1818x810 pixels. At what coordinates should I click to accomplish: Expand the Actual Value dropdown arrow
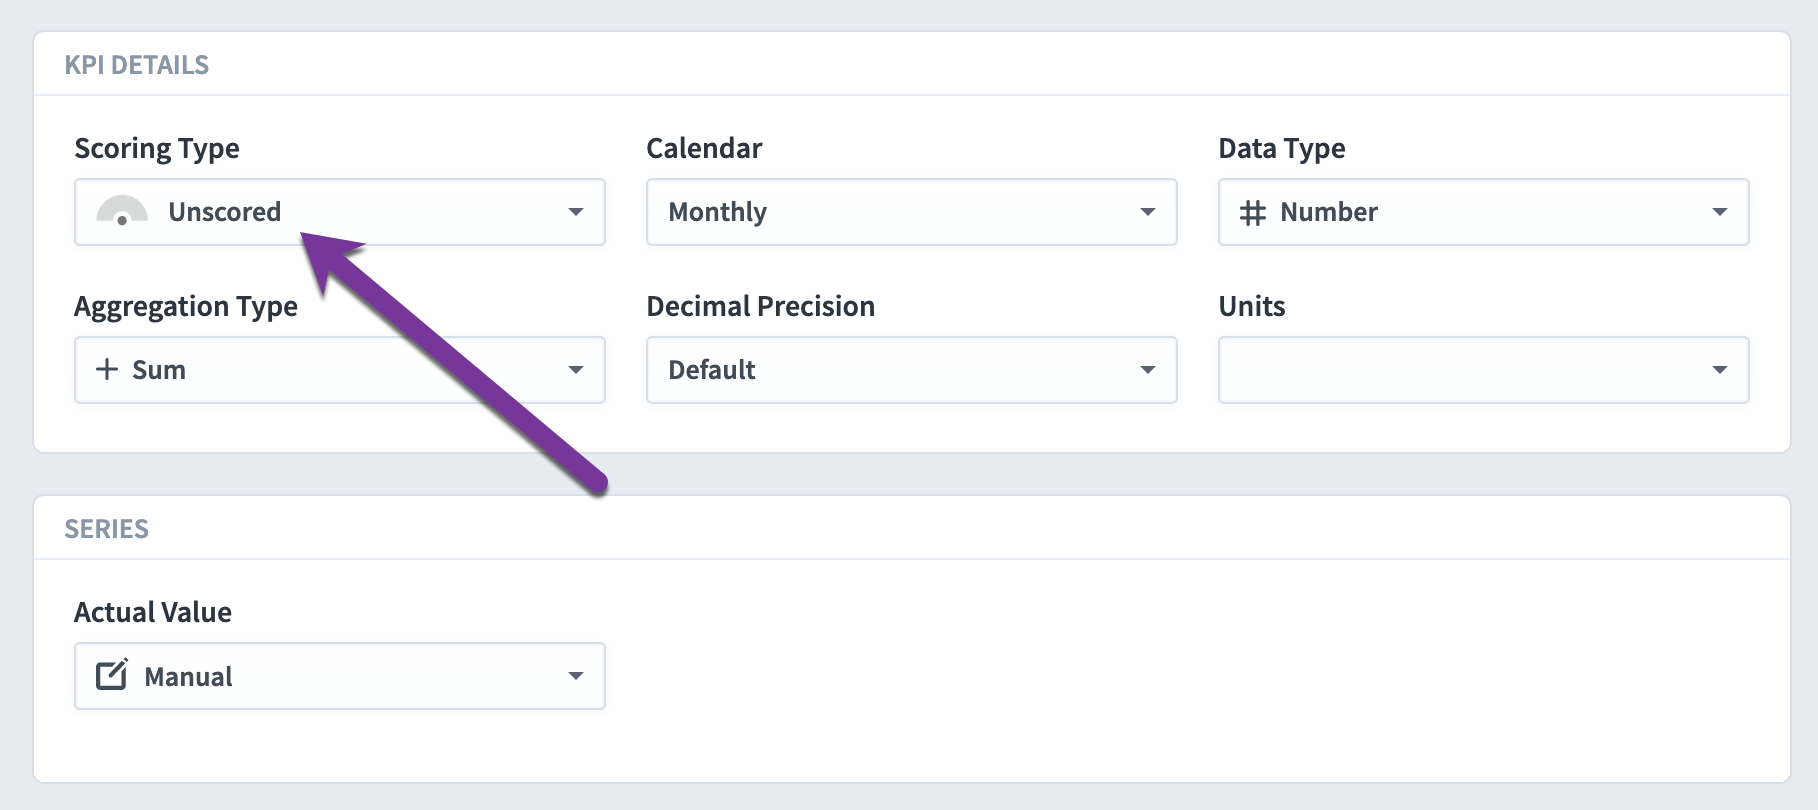[x=576, y=676]
